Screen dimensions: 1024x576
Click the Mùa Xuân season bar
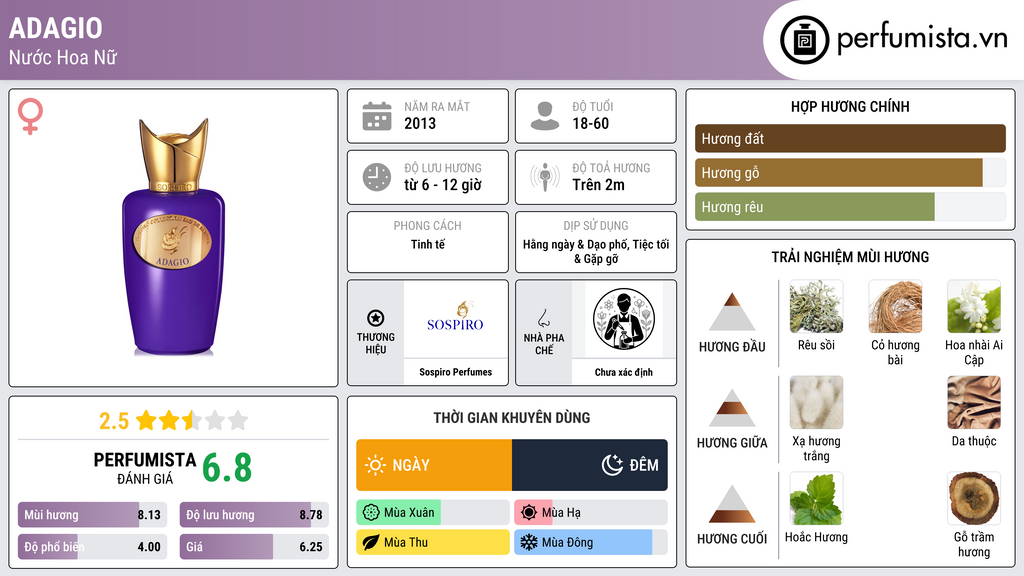click(x=432, y=513)
